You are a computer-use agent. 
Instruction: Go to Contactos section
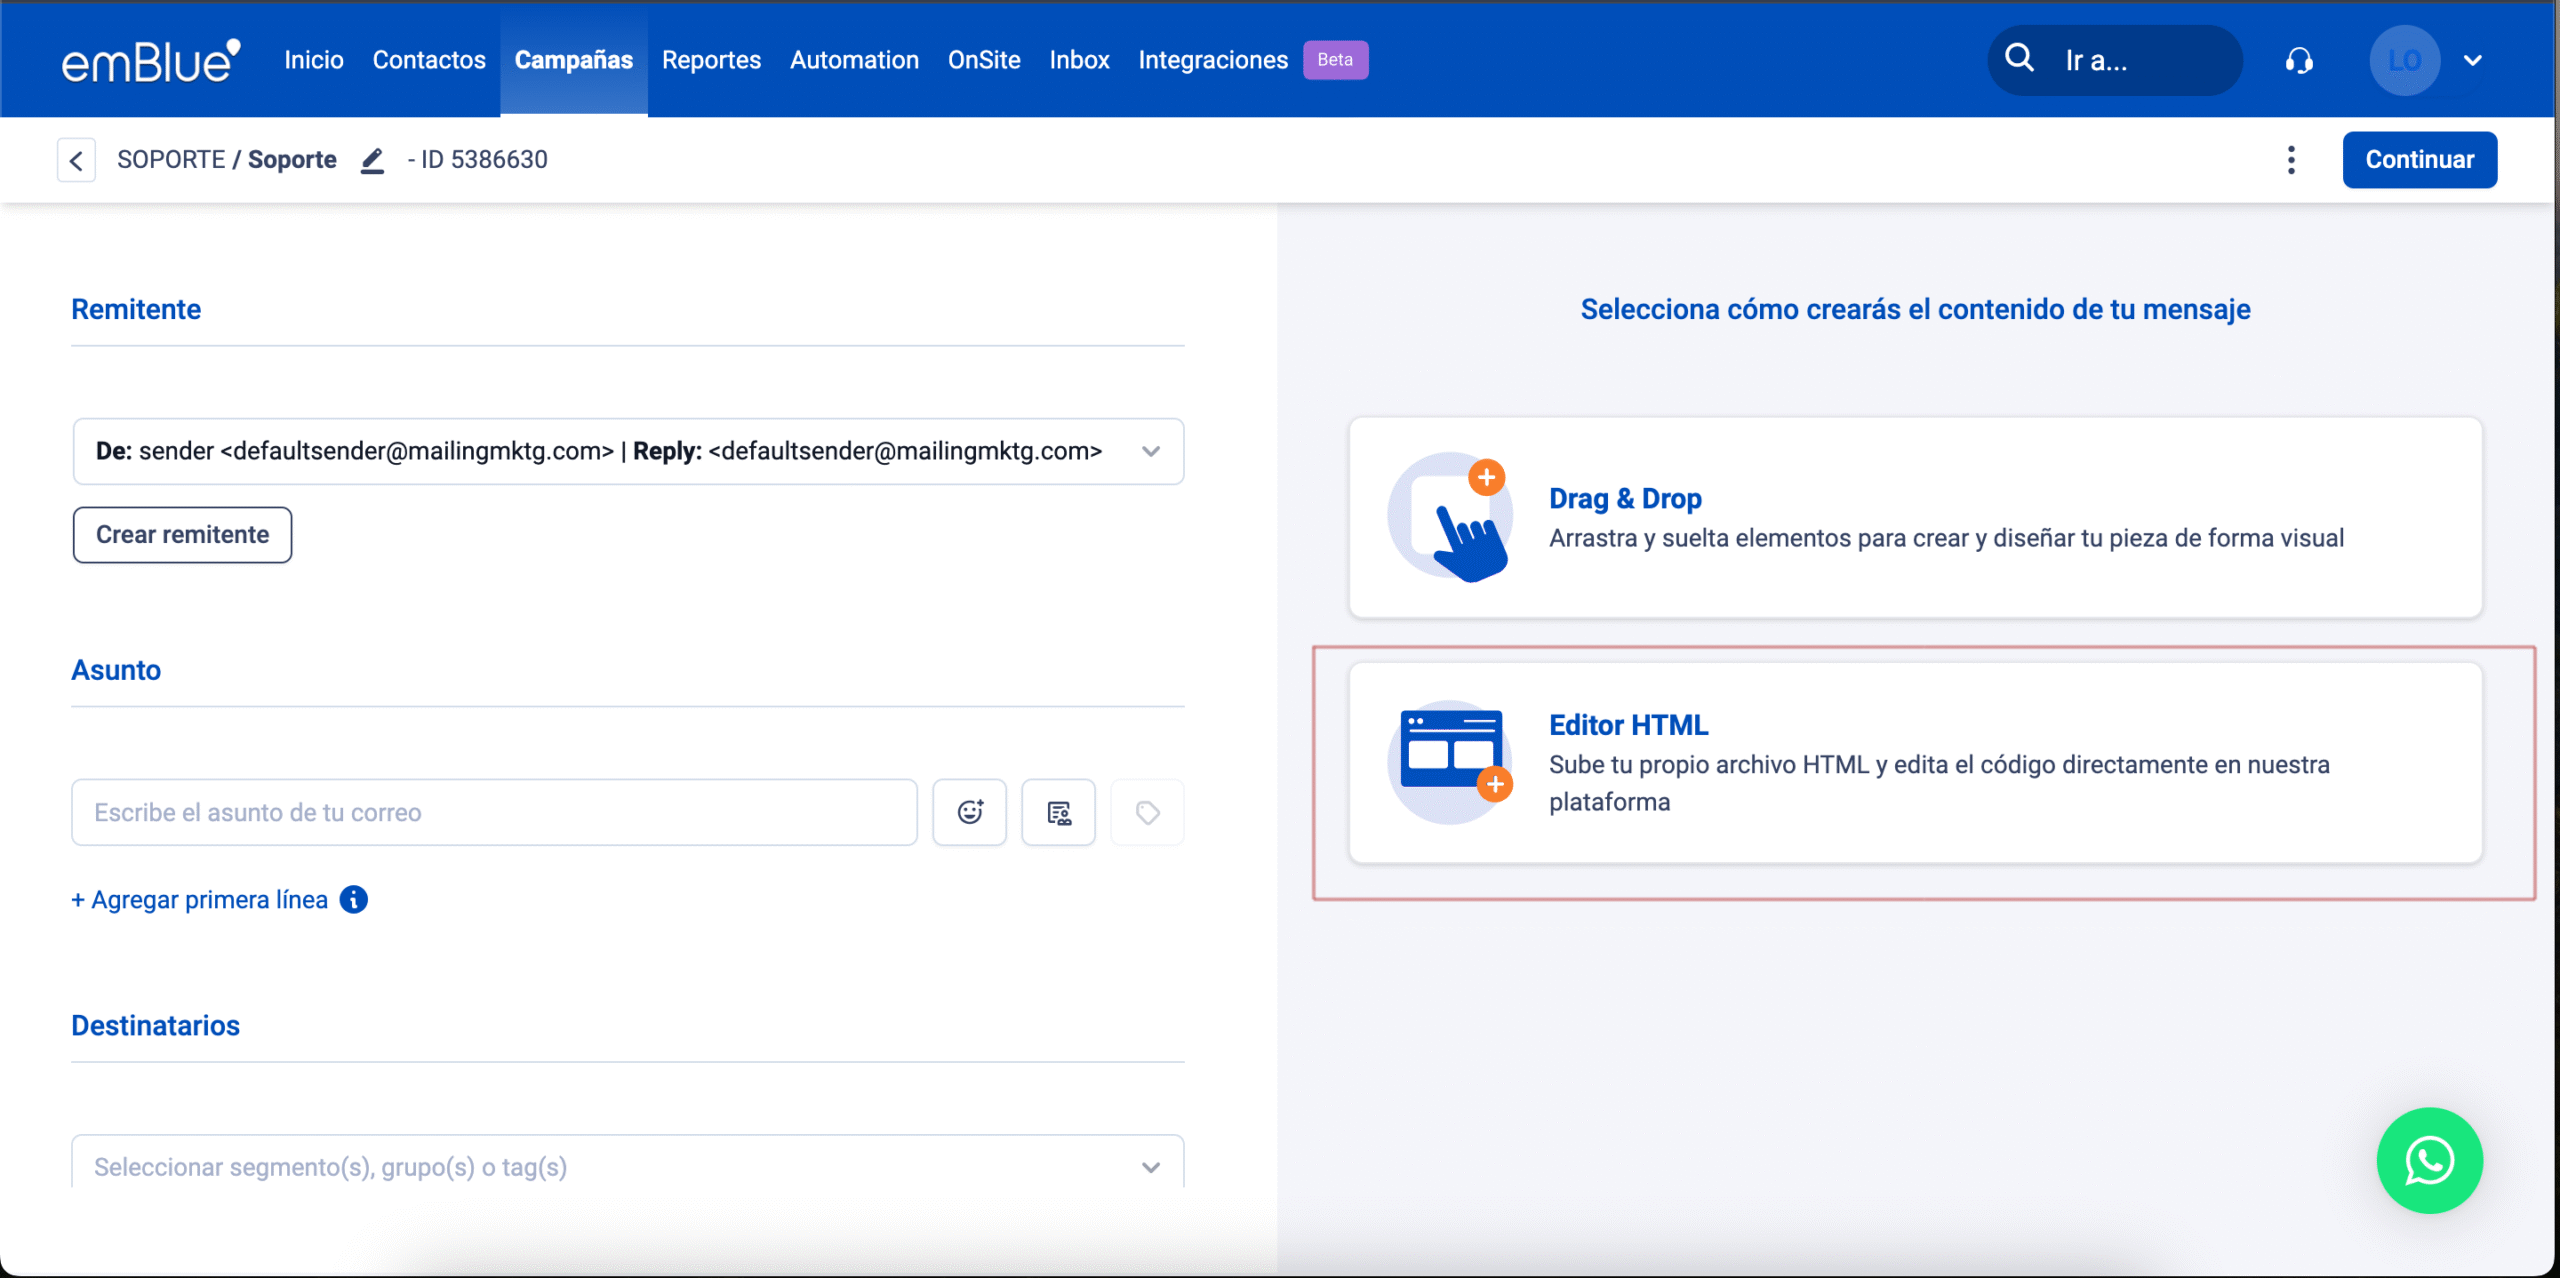(x=429, y=60)
